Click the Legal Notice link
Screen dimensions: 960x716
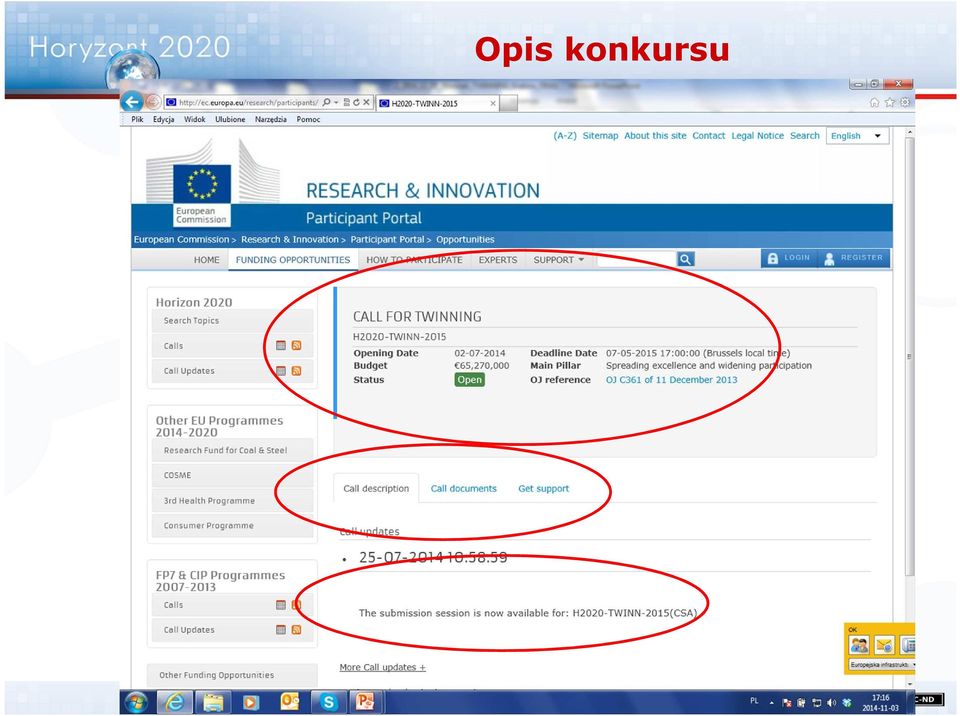coord(757,136)
